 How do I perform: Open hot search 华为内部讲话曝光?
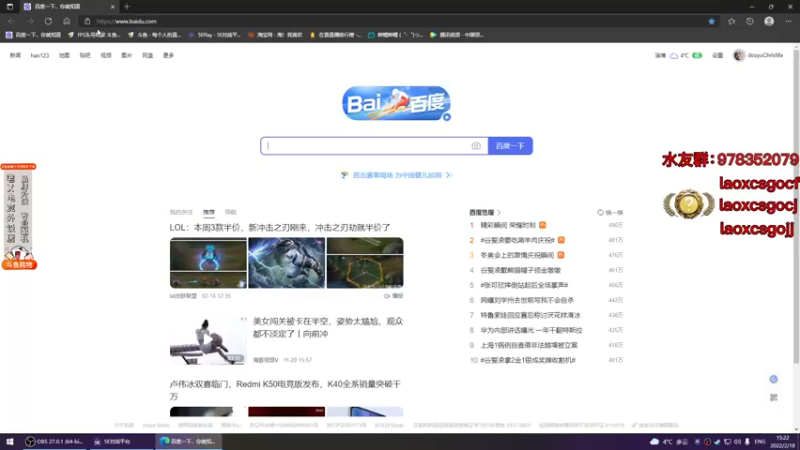(531, 330)
